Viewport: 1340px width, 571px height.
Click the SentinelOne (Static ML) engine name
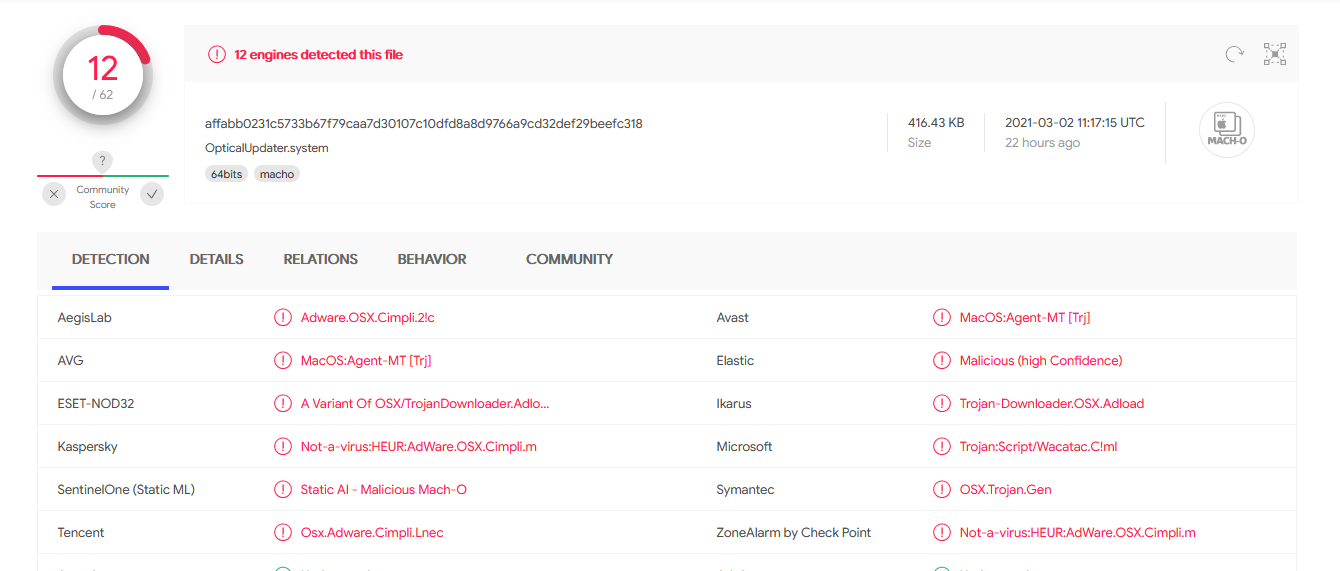(x=126, y=490)
